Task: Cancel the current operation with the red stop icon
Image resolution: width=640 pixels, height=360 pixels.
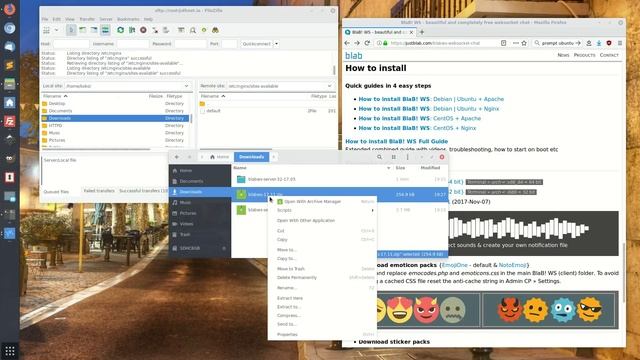Action: pos(143,30)
